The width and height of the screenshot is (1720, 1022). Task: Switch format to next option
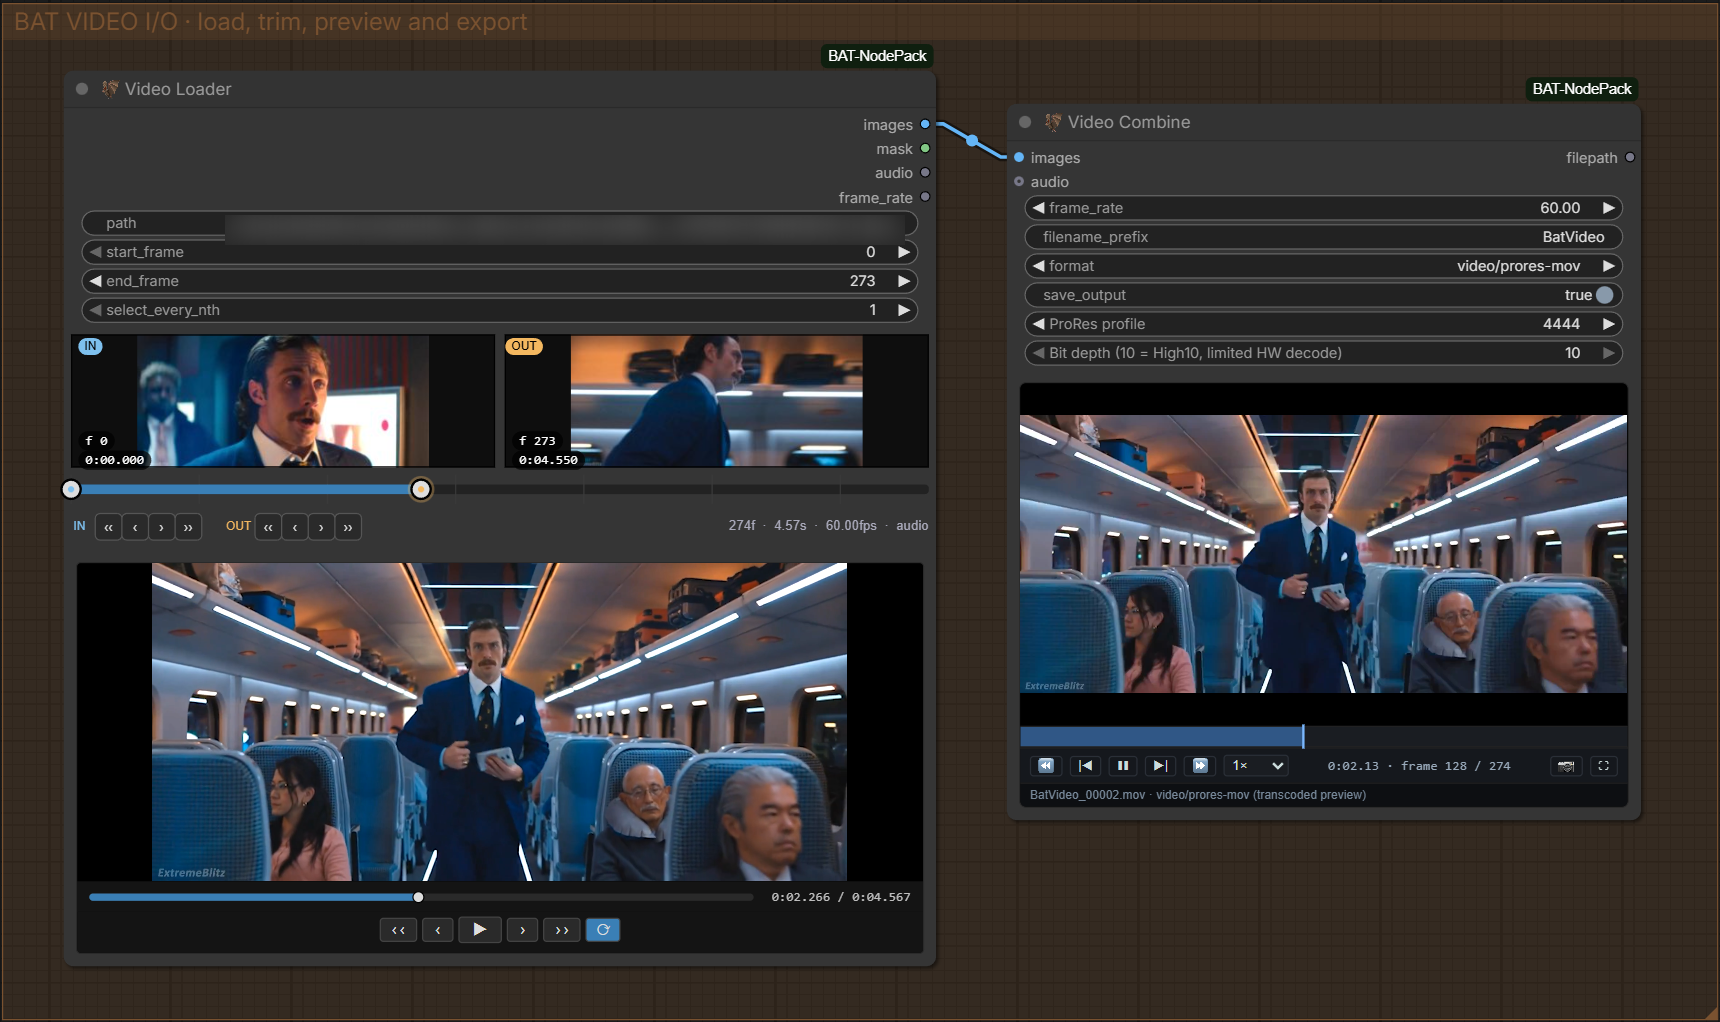(x=1609, y=266)
